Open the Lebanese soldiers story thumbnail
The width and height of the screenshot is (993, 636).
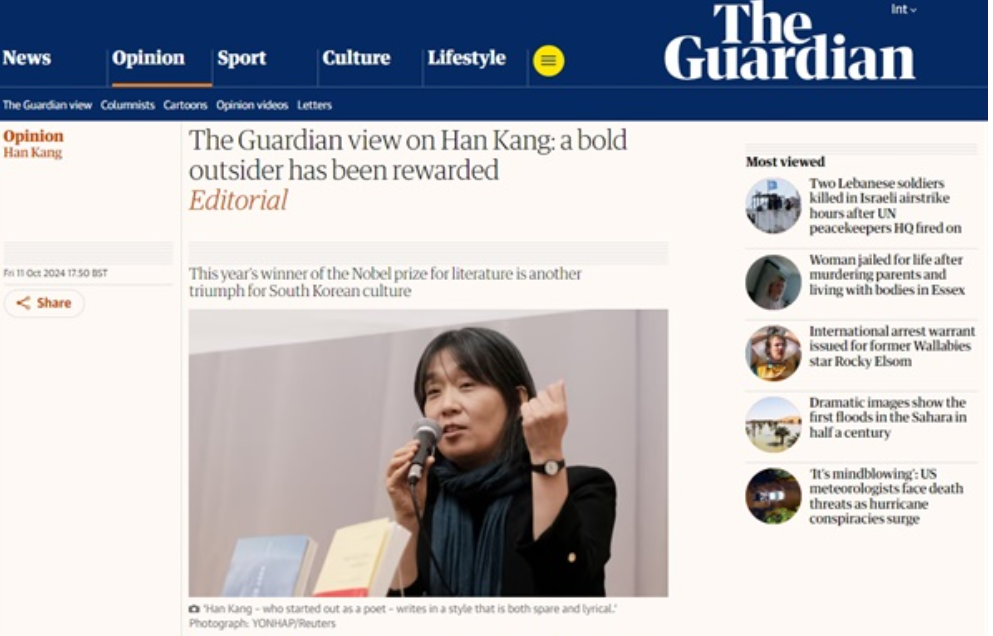tap(773, 205)
